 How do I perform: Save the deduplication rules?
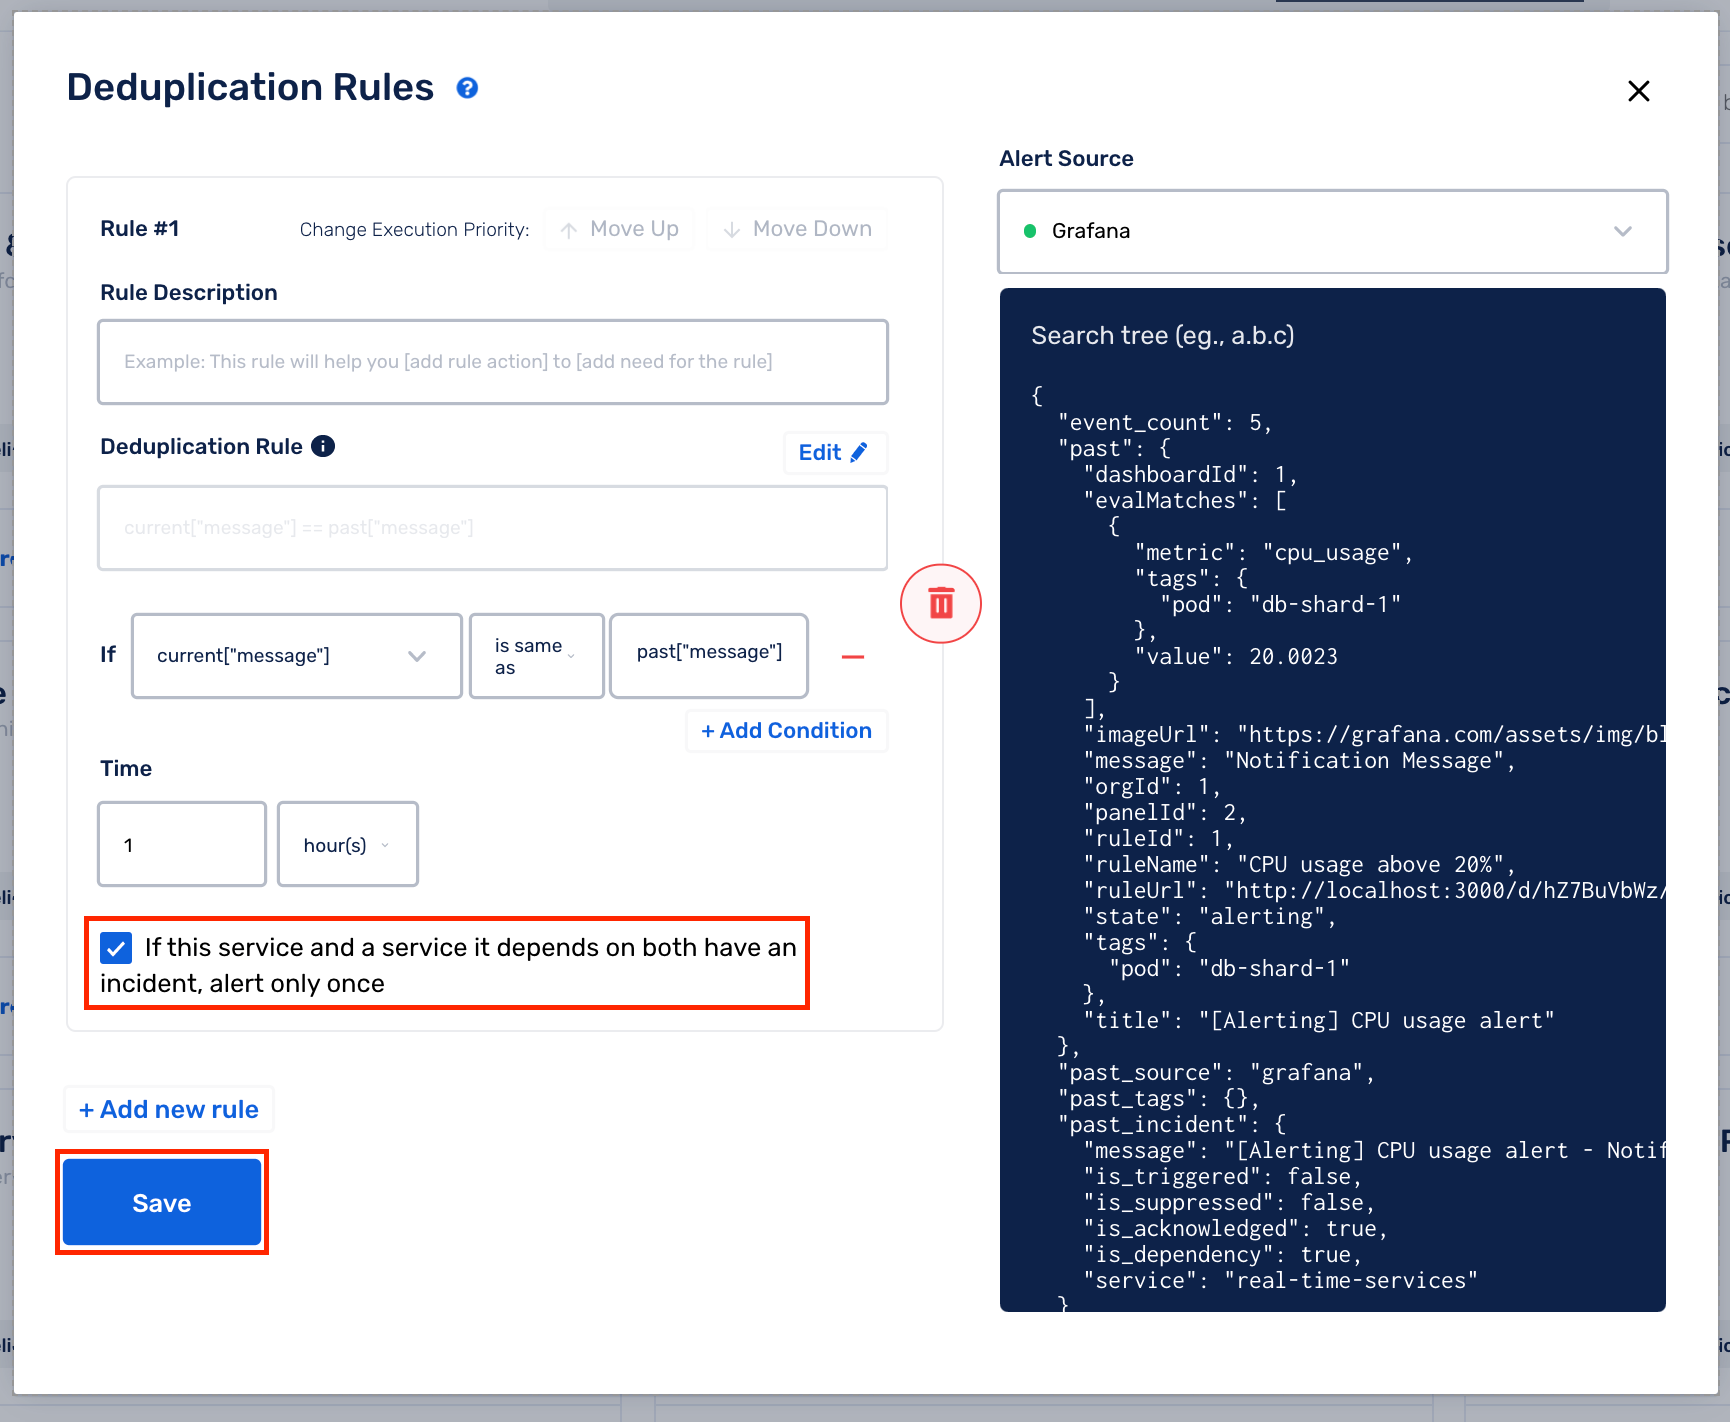162,1202
